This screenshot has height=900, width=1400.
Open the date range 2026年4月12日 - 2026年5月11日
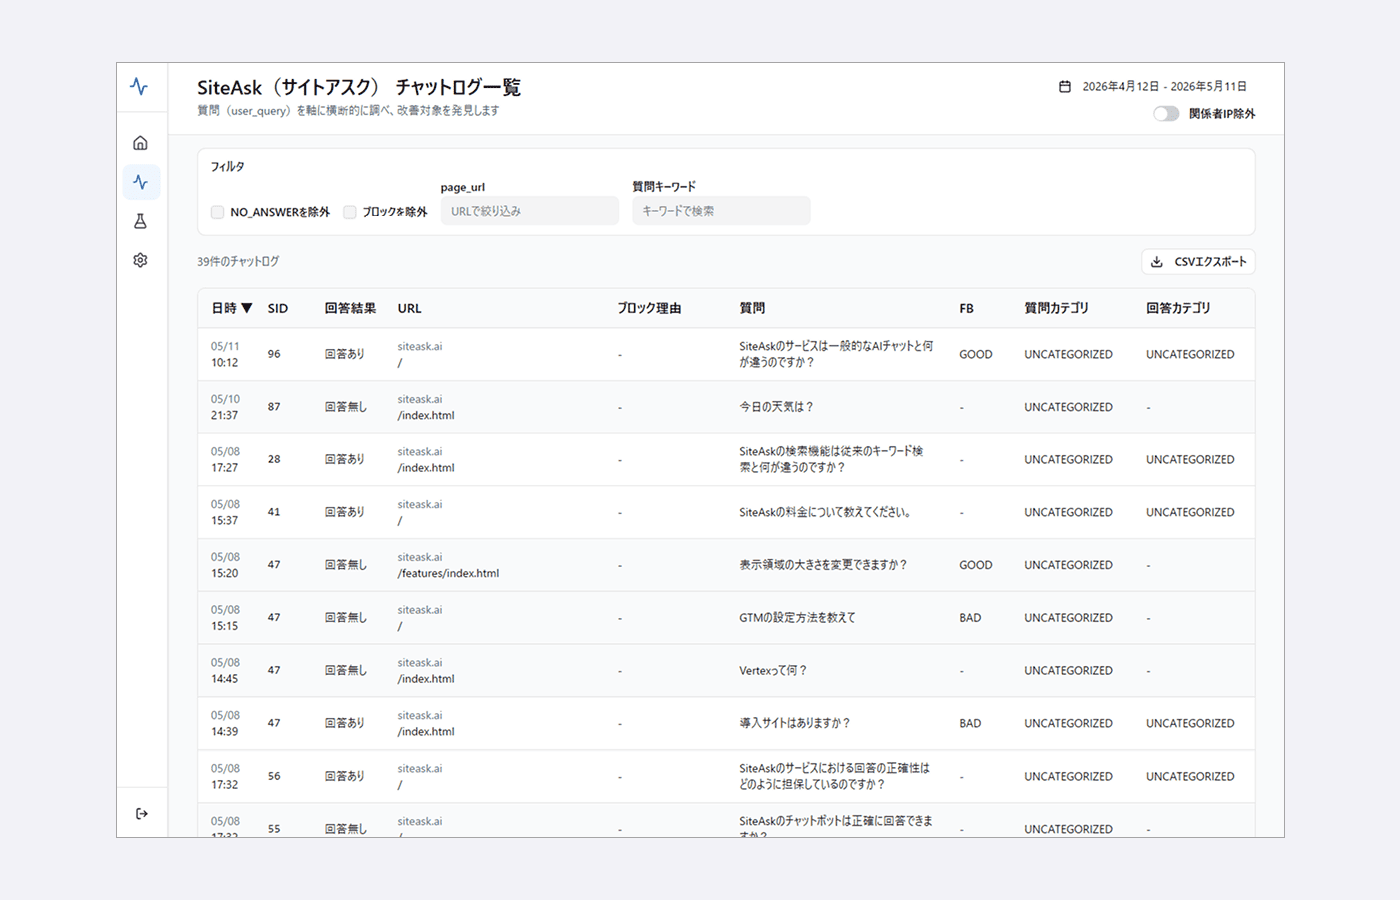(x=1164, y=87)
